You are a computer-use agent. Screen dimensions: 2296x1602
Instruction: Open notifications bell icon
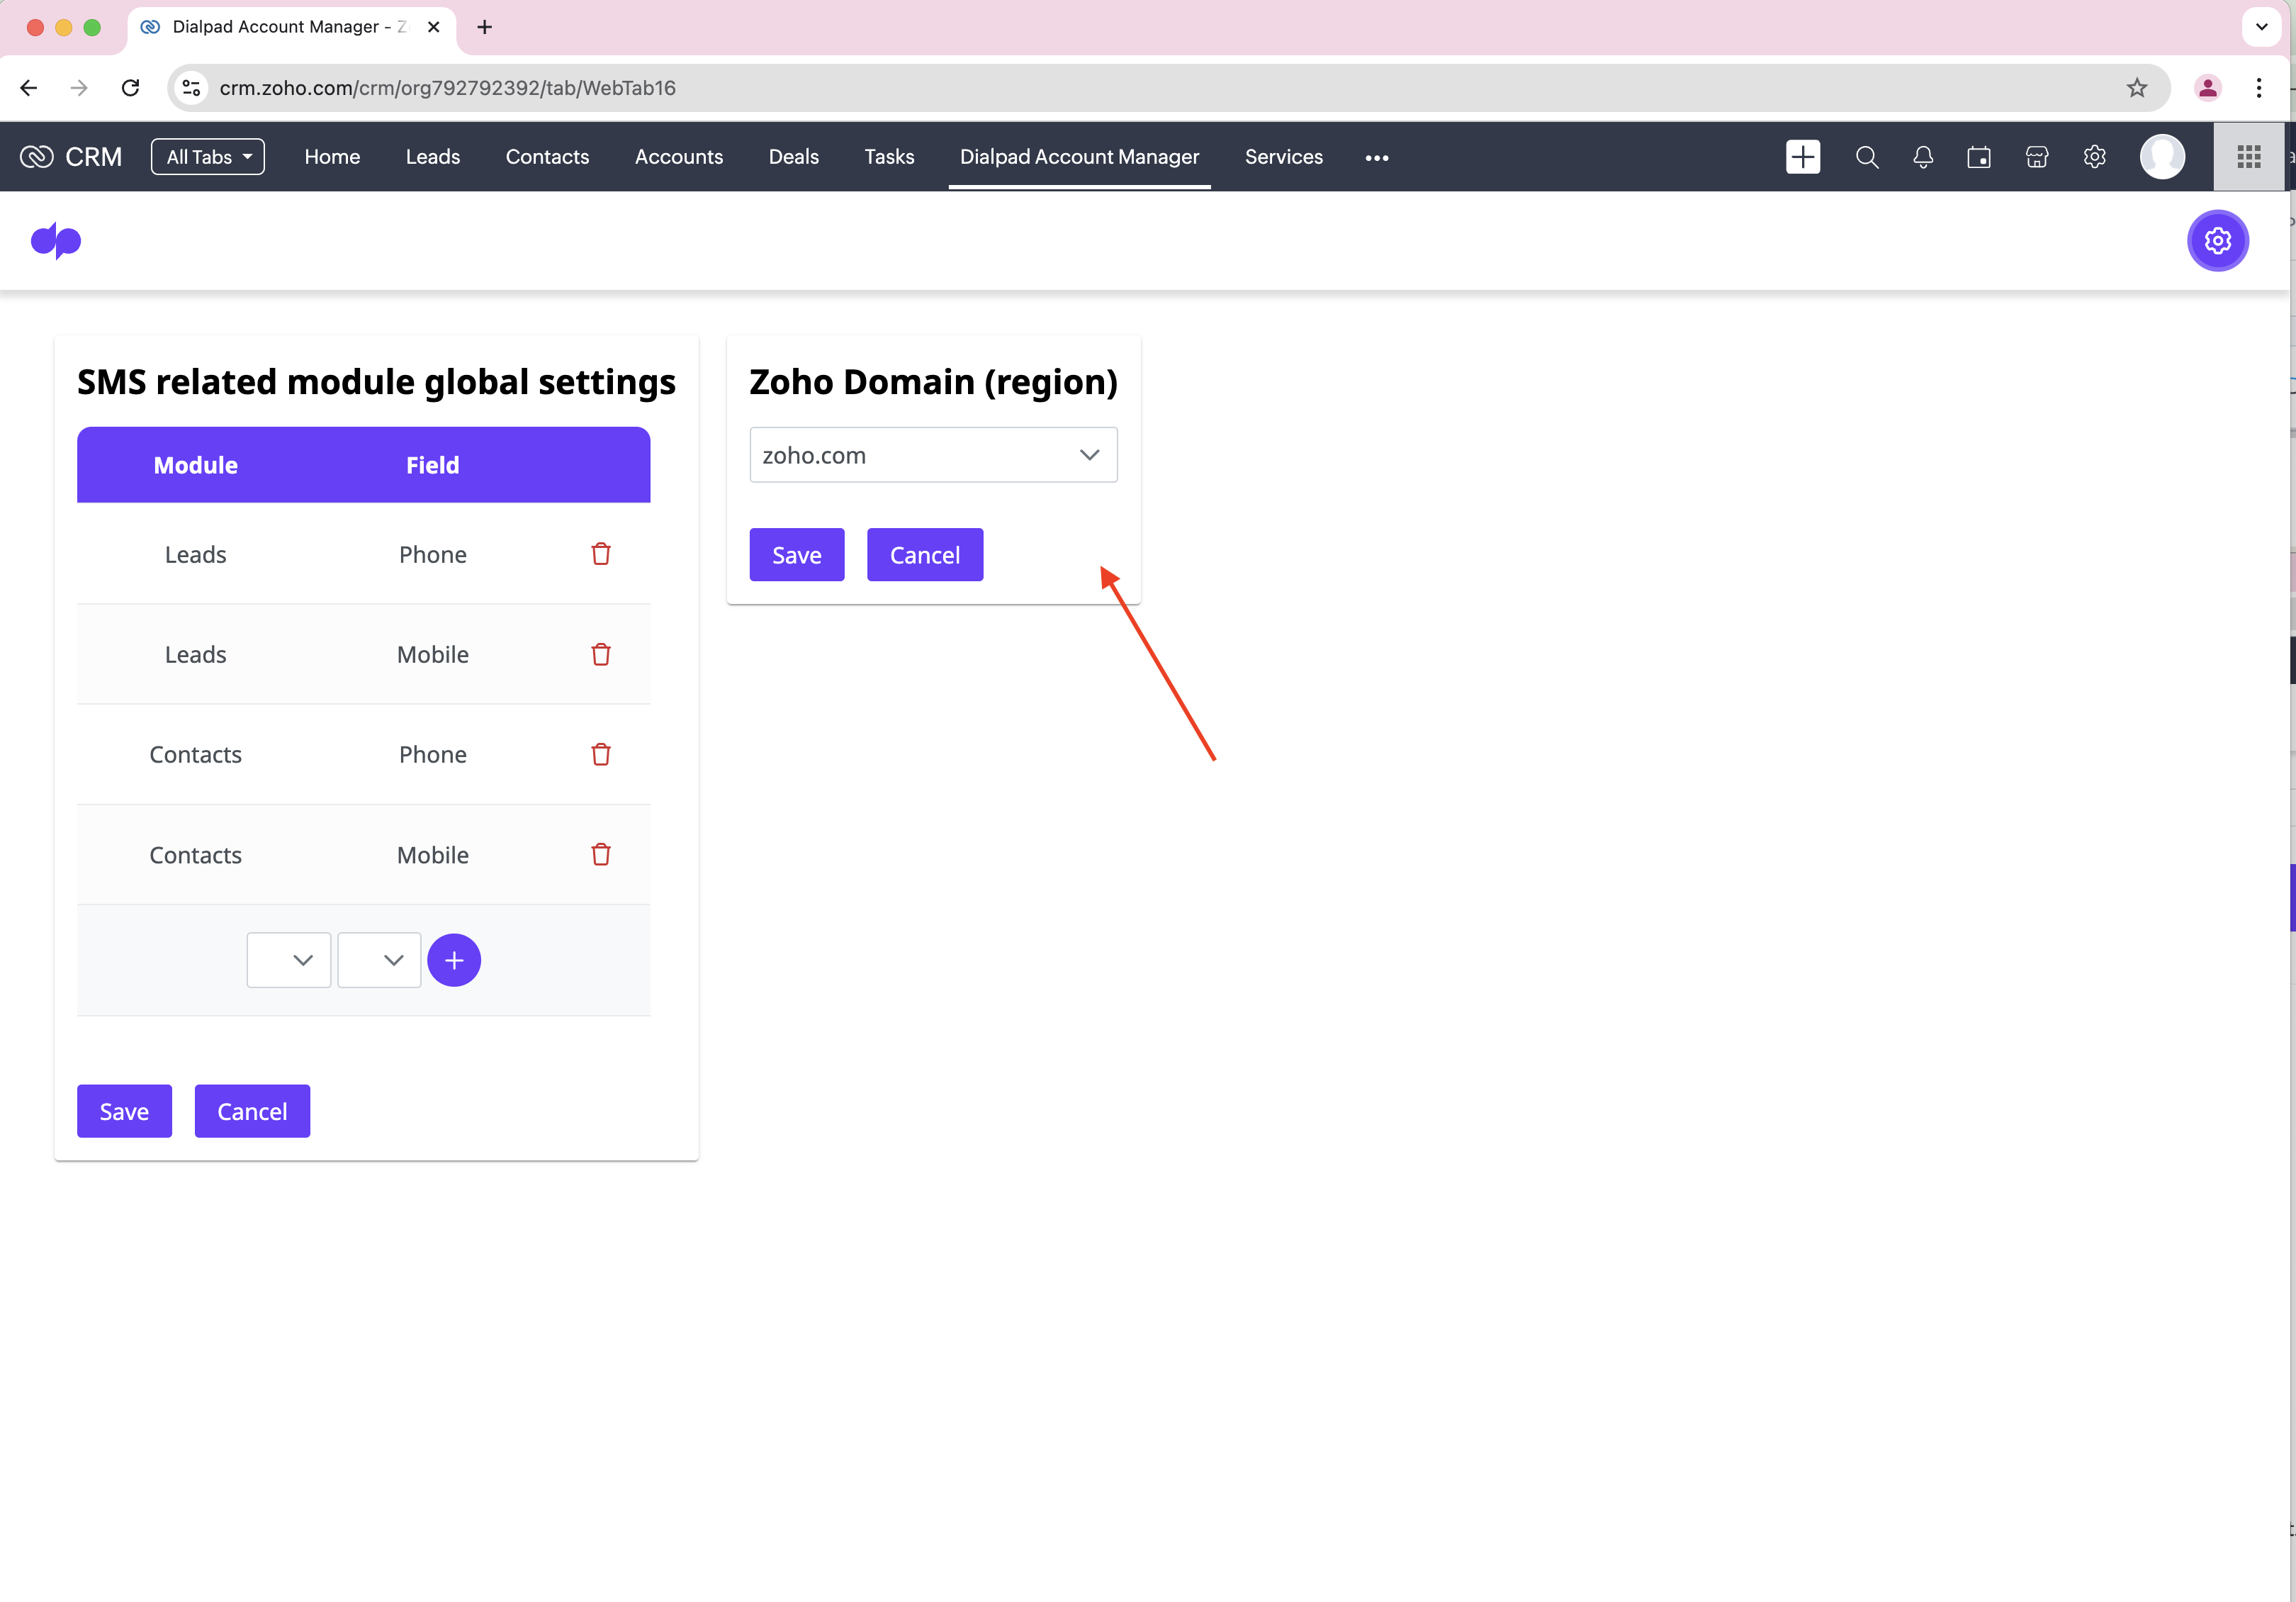coord(1922,157)
